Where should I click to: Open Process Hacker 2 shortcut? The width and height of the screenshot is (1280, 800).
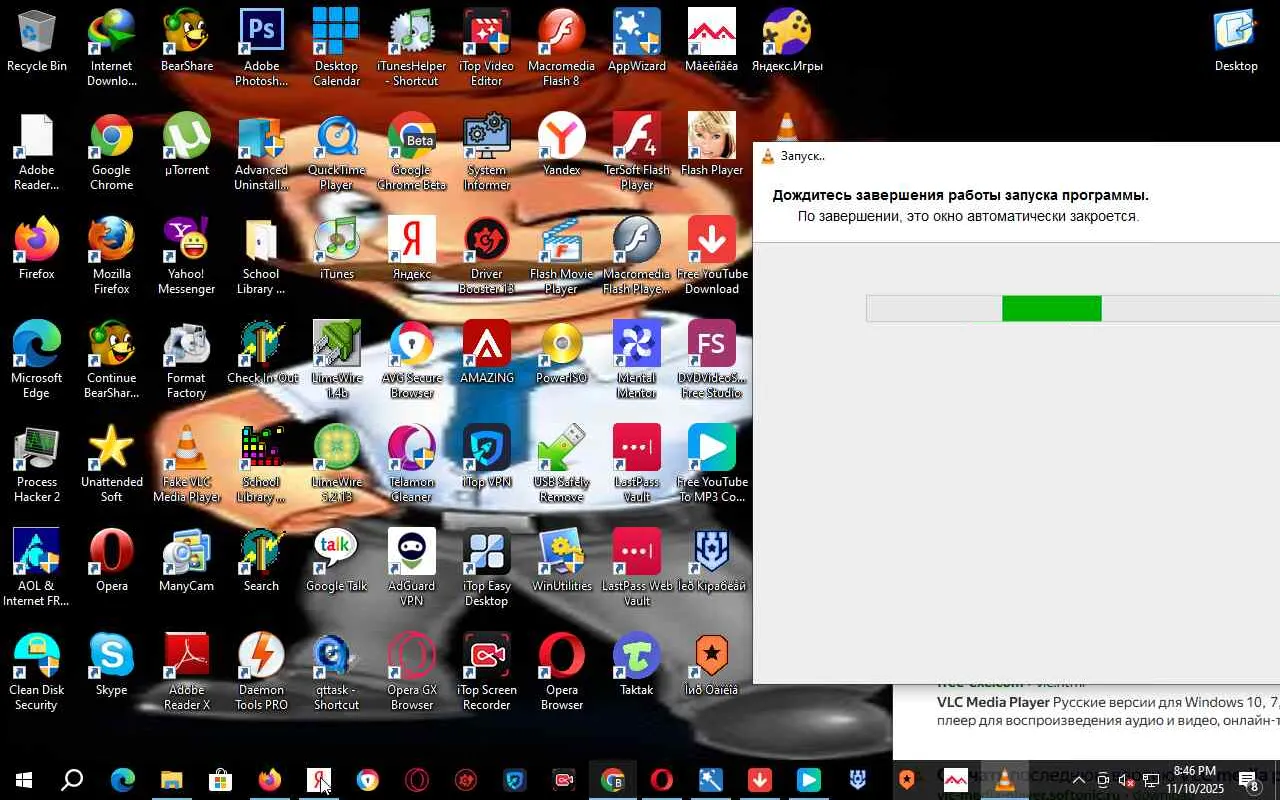click(x=37, y=464)
